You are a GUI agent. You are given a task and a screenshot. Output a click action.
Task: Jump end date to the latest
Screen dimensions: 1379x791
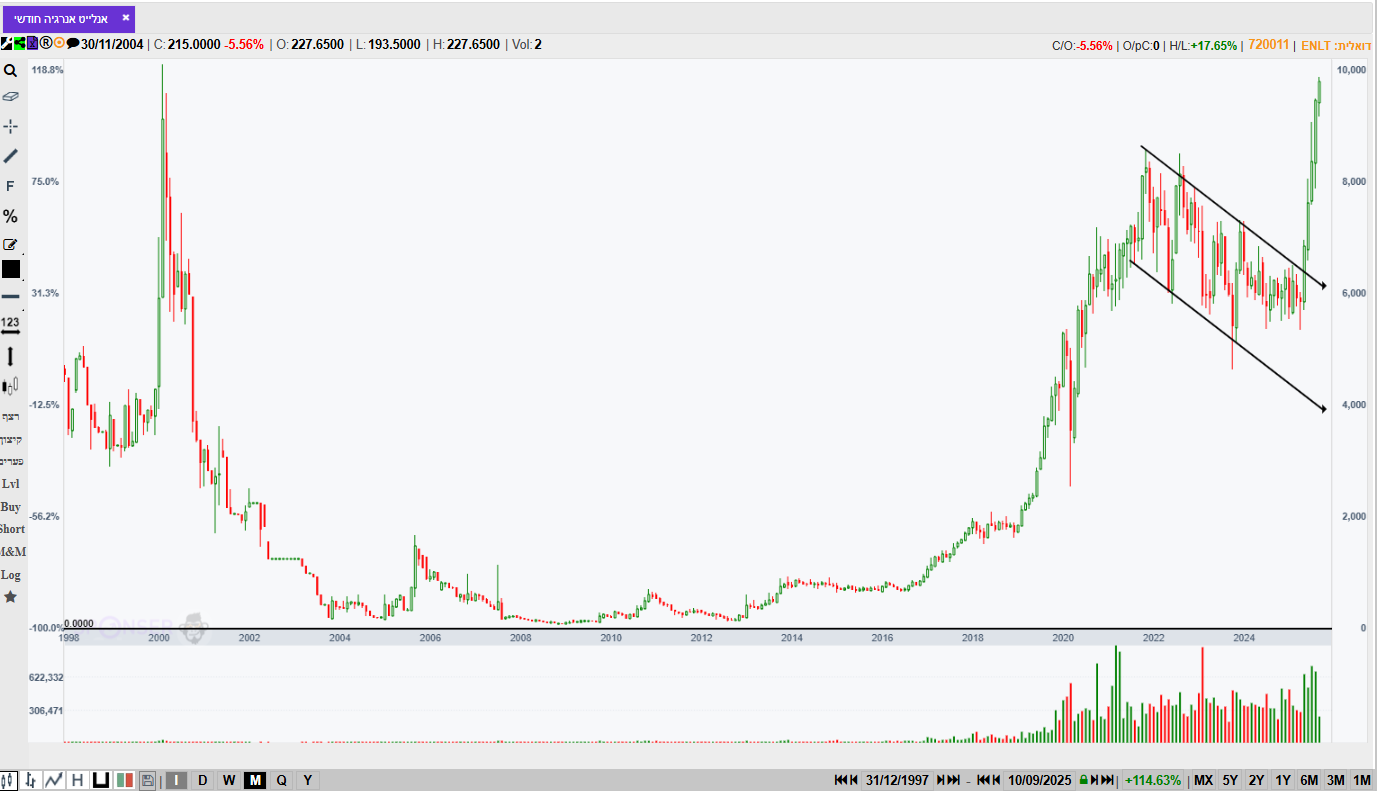click(x=1108, y=780)
